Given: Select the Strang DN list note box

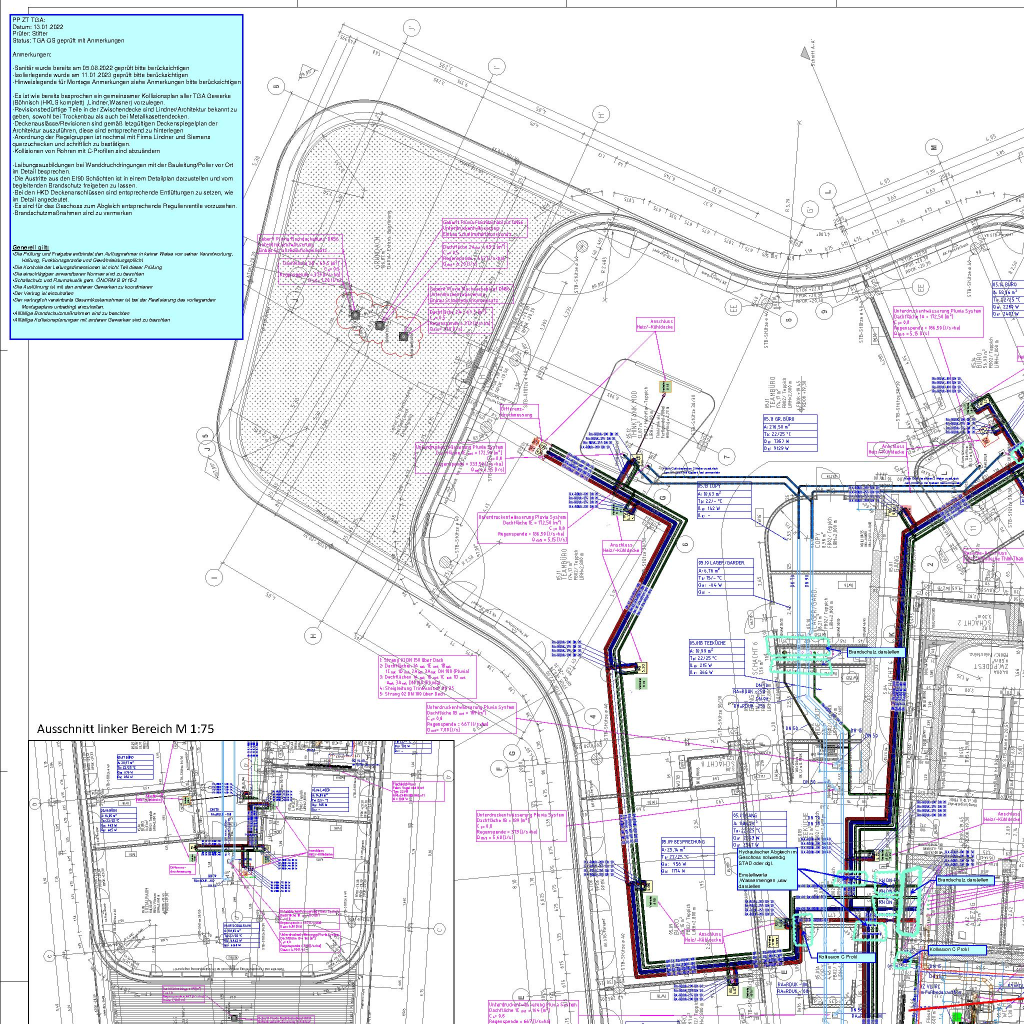Looking at the screenshot, I should point(427,677).
